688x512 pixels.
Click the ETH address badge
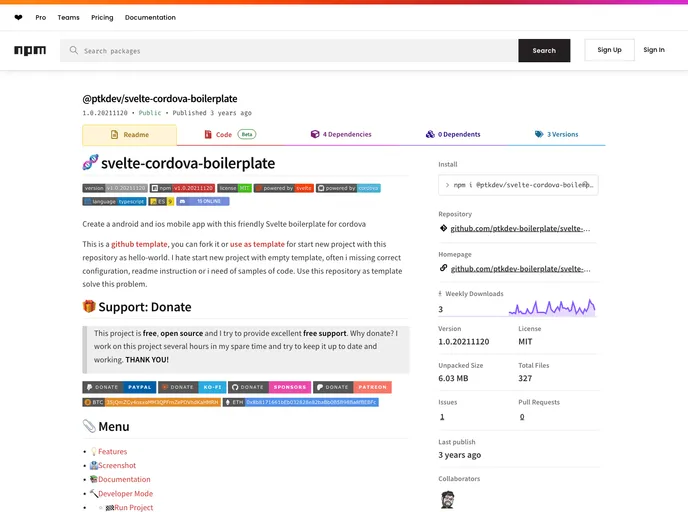tap(301, 402)
